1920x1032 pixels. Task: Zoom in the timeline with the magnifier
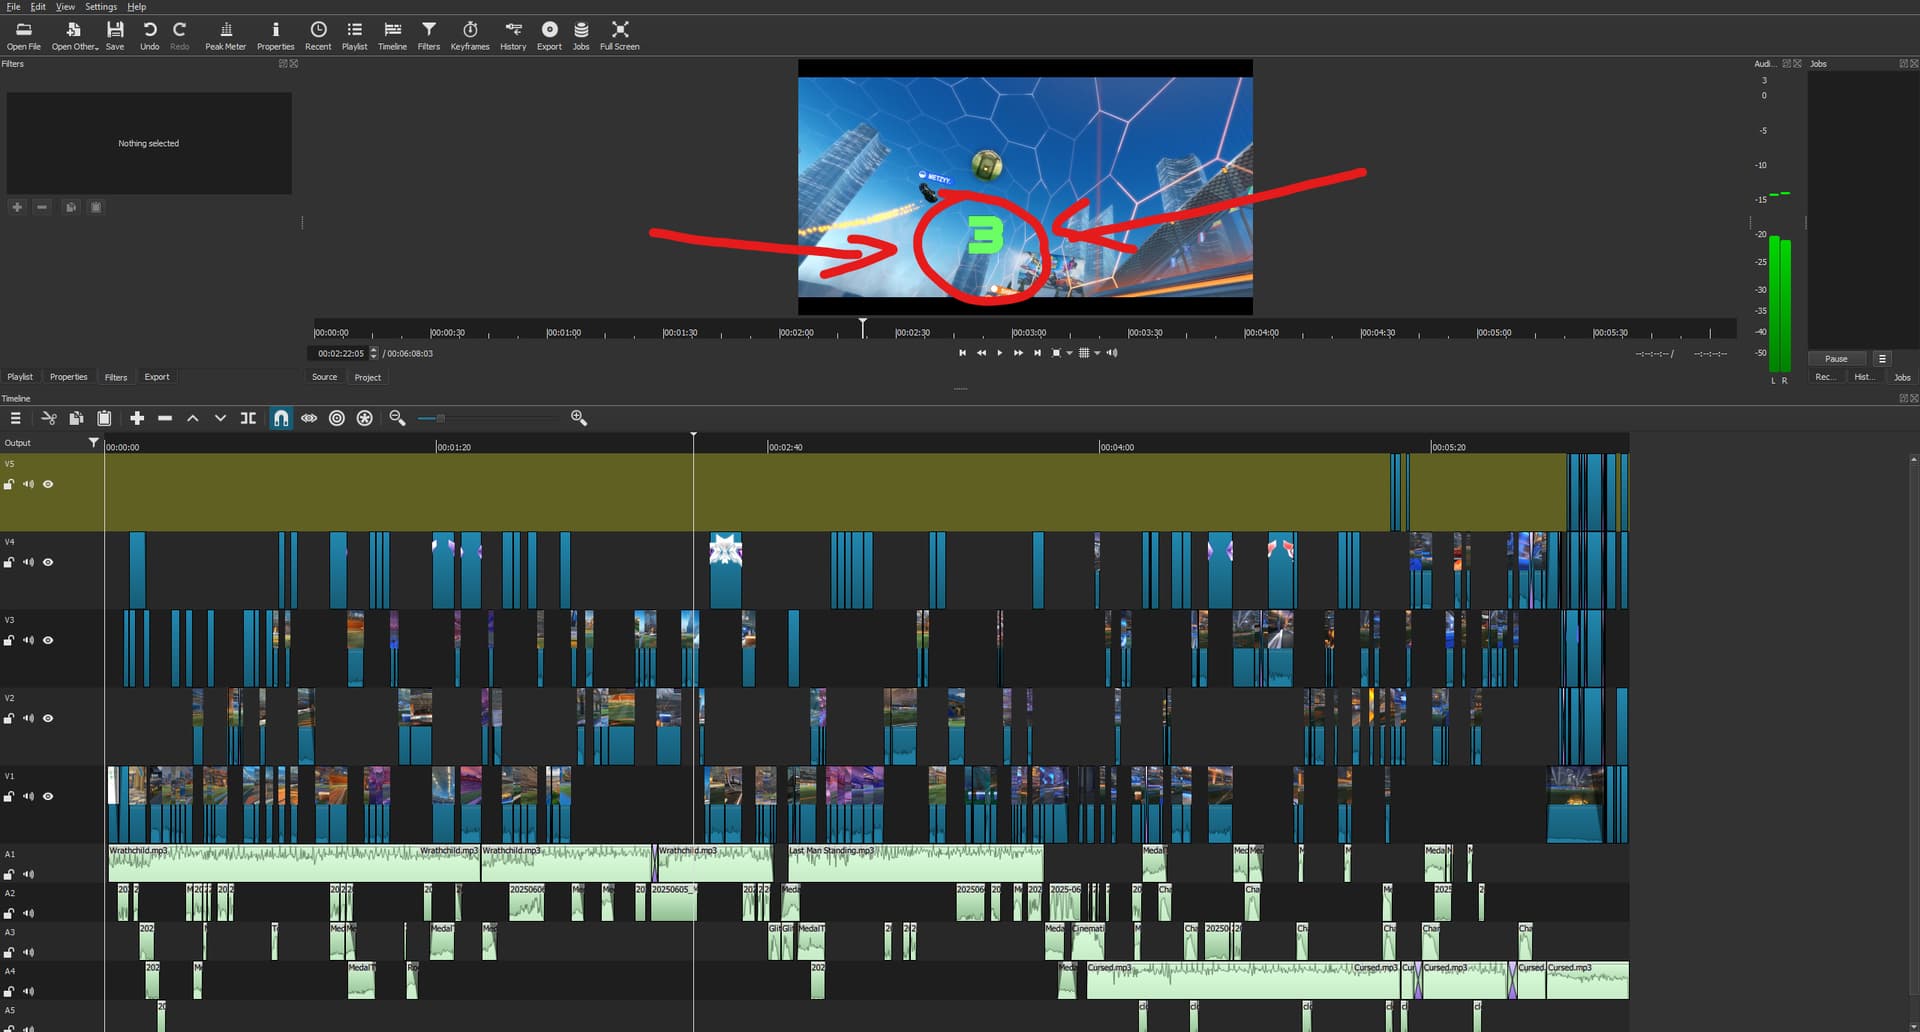click(x=578, y=418)
